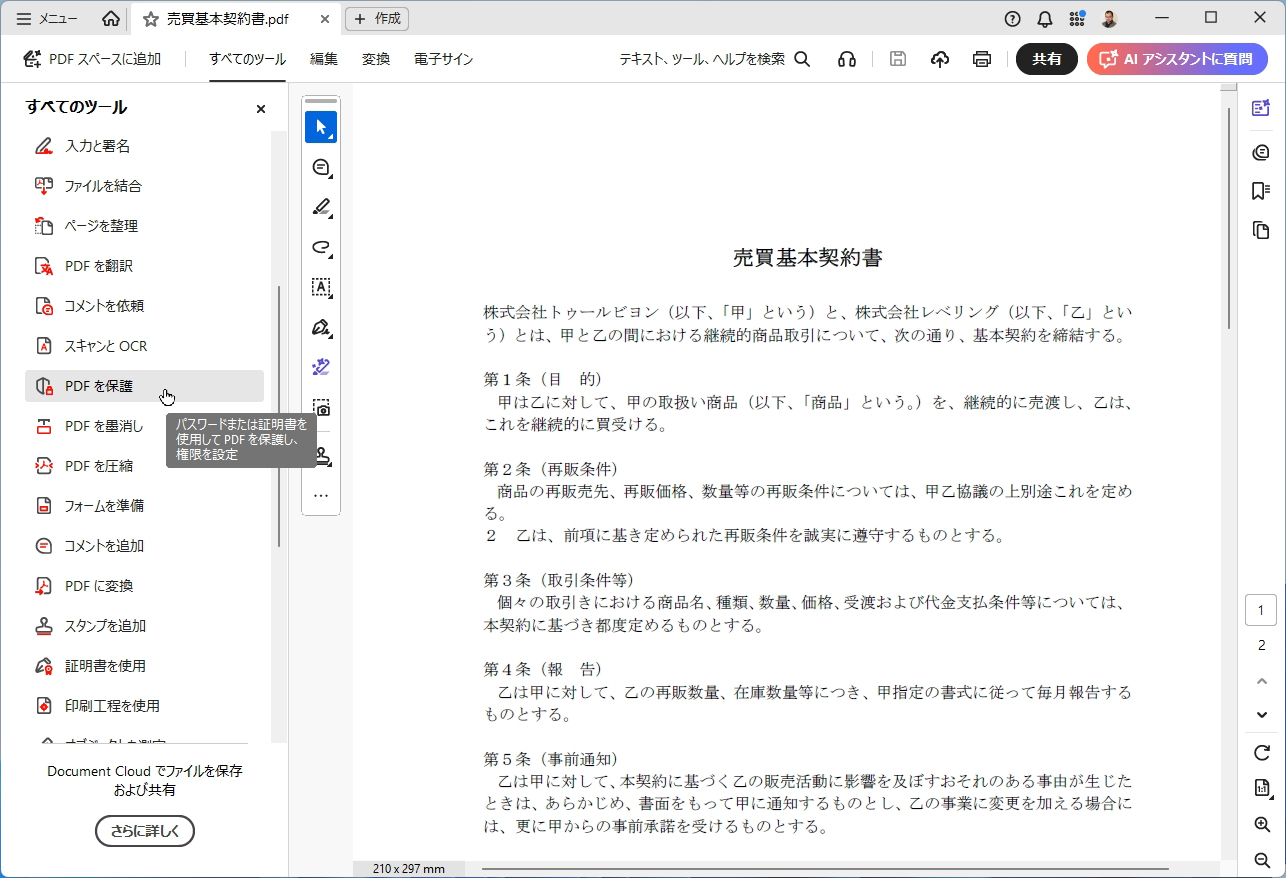
Task: Click the さらに詳しく button
Action: pyautogui.click(x=144, y=830)
